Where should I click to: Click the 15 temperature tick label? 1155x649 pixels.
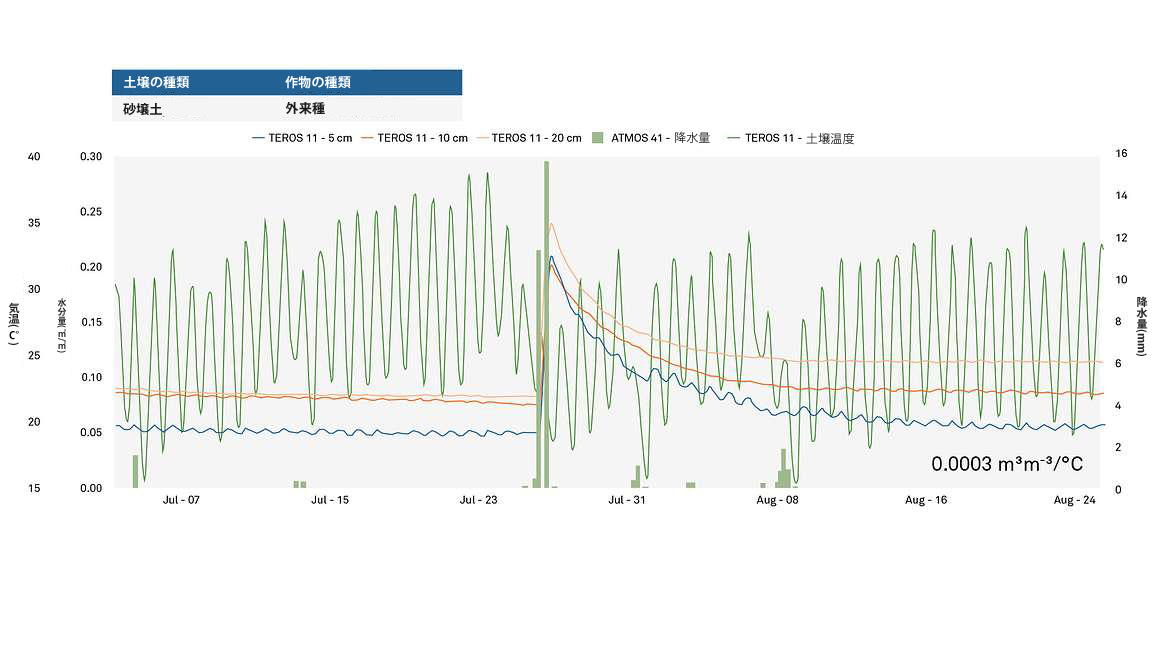coord(34,488)
